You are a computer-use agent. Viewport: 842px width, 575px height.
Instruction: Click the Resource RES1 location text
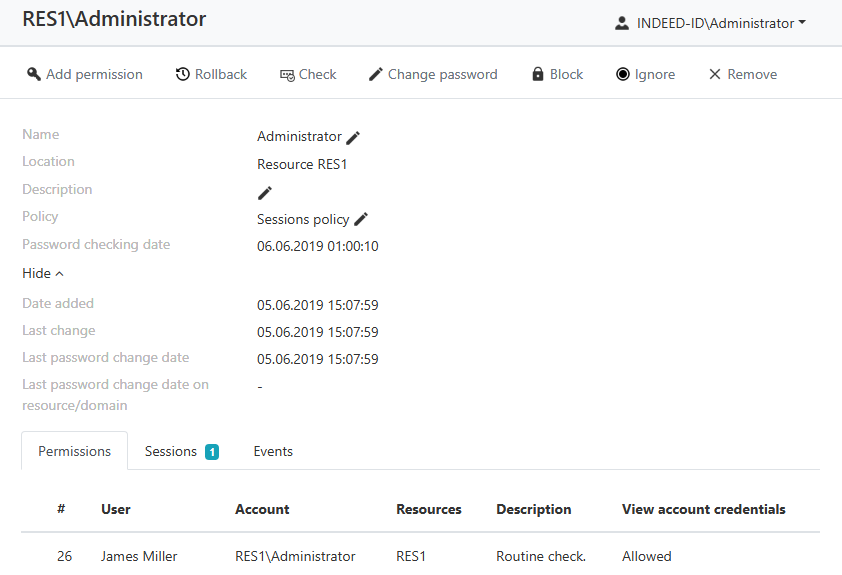[302, 165]
